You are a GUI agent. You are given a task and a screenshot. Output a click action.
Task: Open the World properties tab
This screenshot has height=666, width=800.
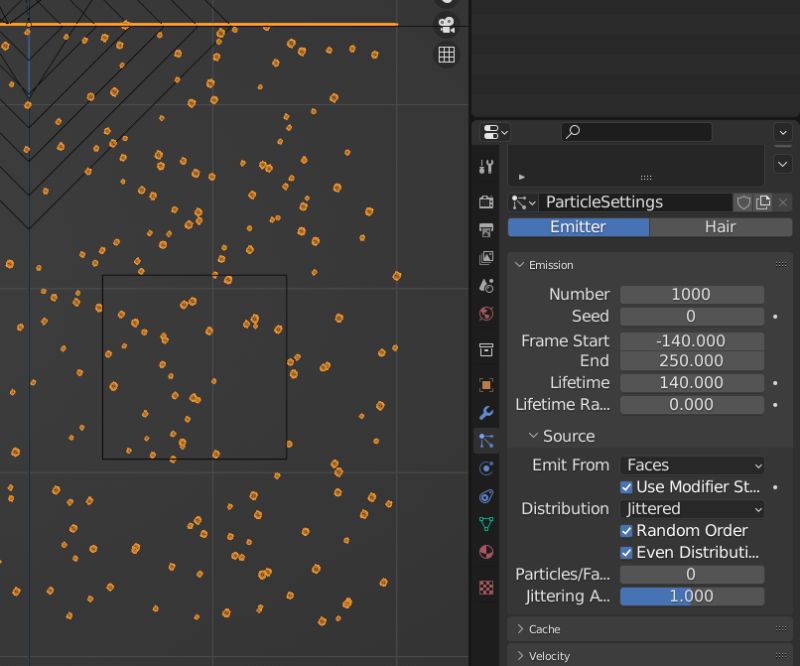pyautogui.click(x=486, y=313)
